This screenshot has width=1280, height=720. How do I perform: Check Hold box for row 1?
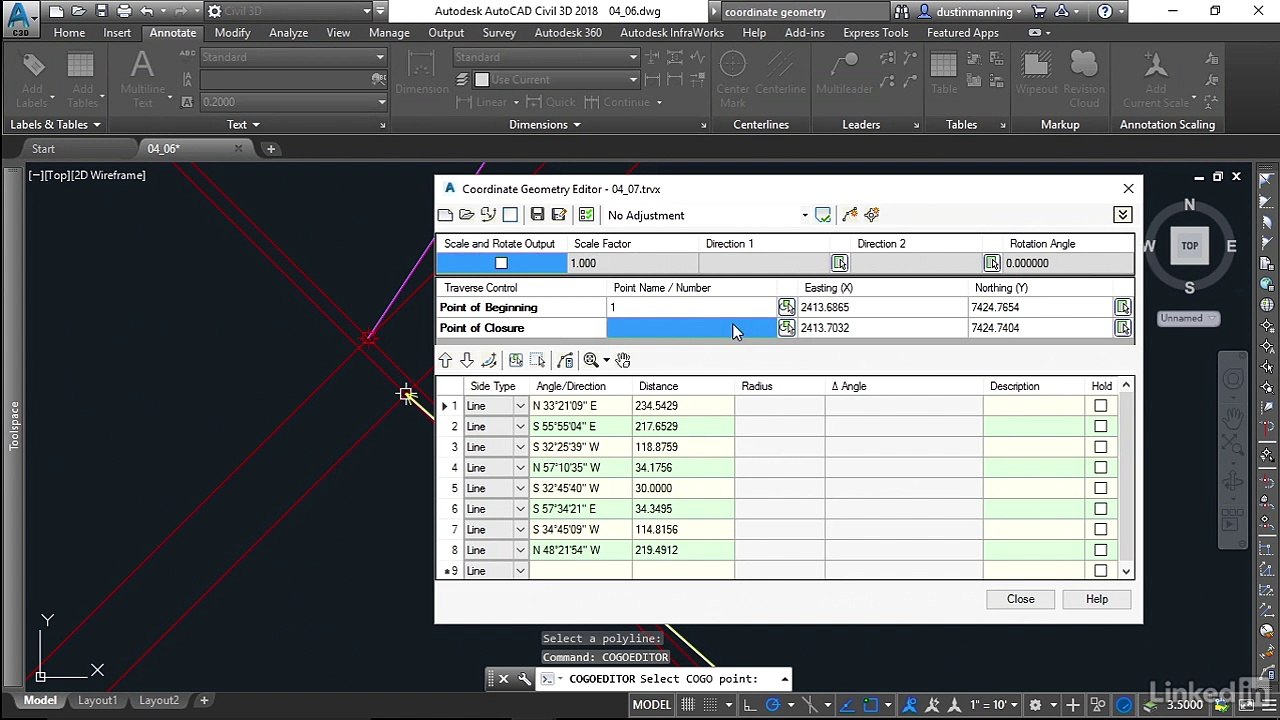pyautogui.click(x=1100, y=406)
